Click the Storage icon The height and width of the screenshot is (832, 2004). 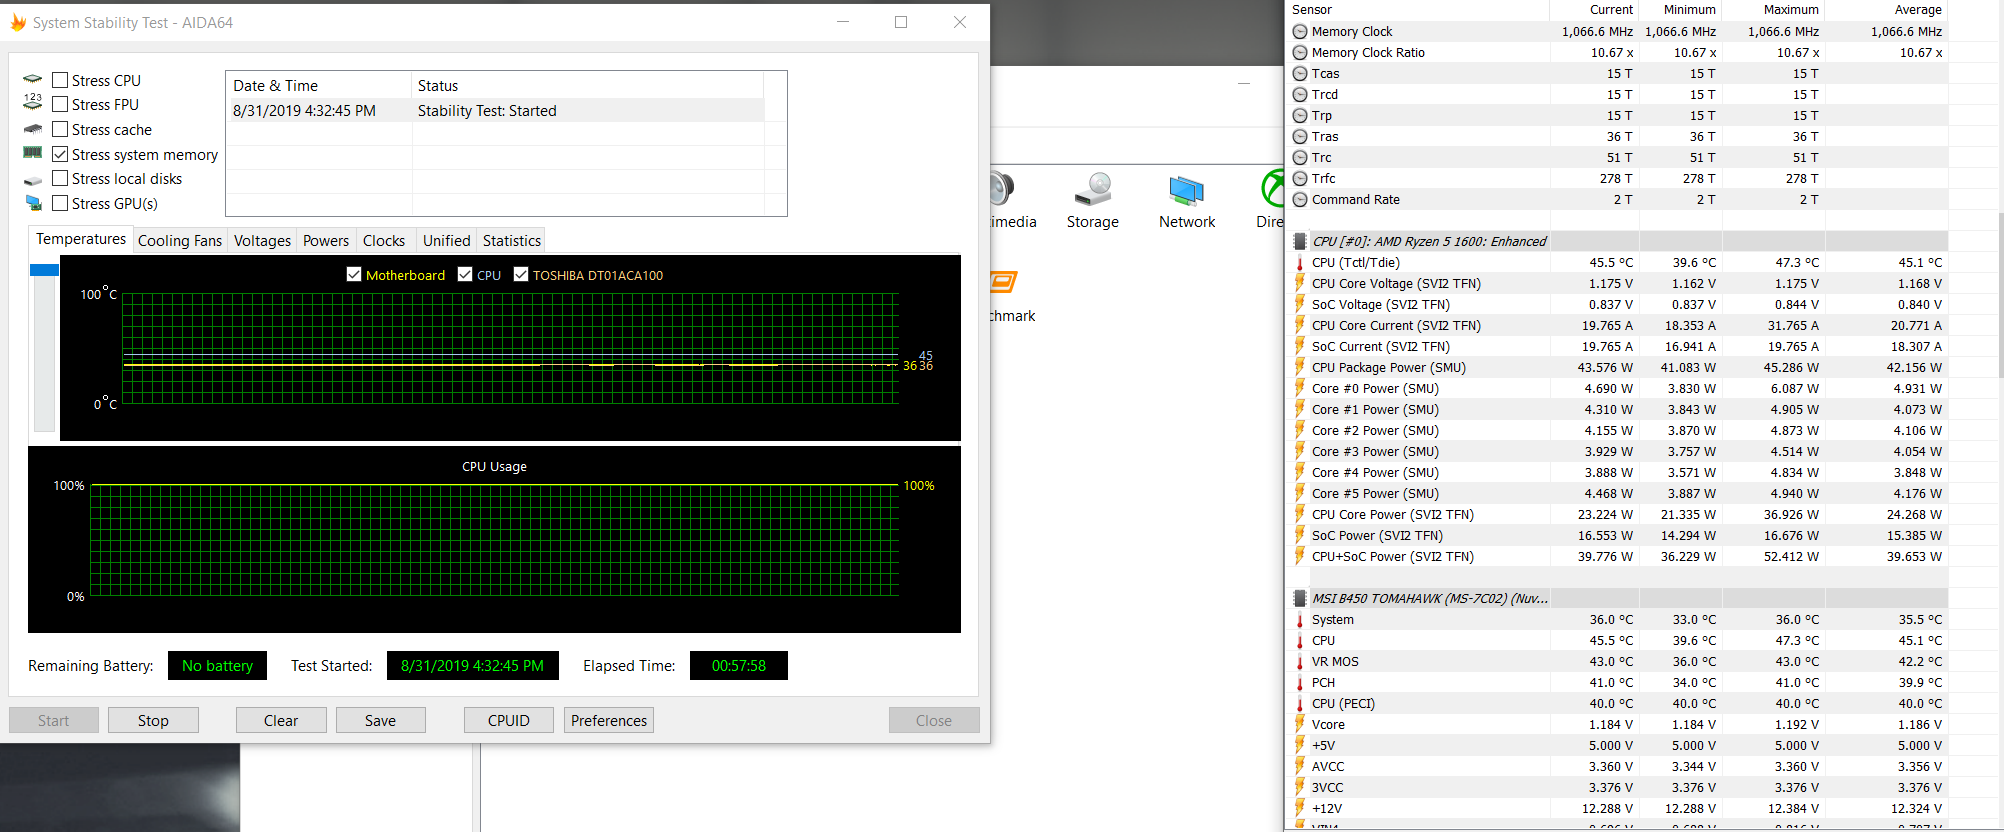click(1093, 190)
